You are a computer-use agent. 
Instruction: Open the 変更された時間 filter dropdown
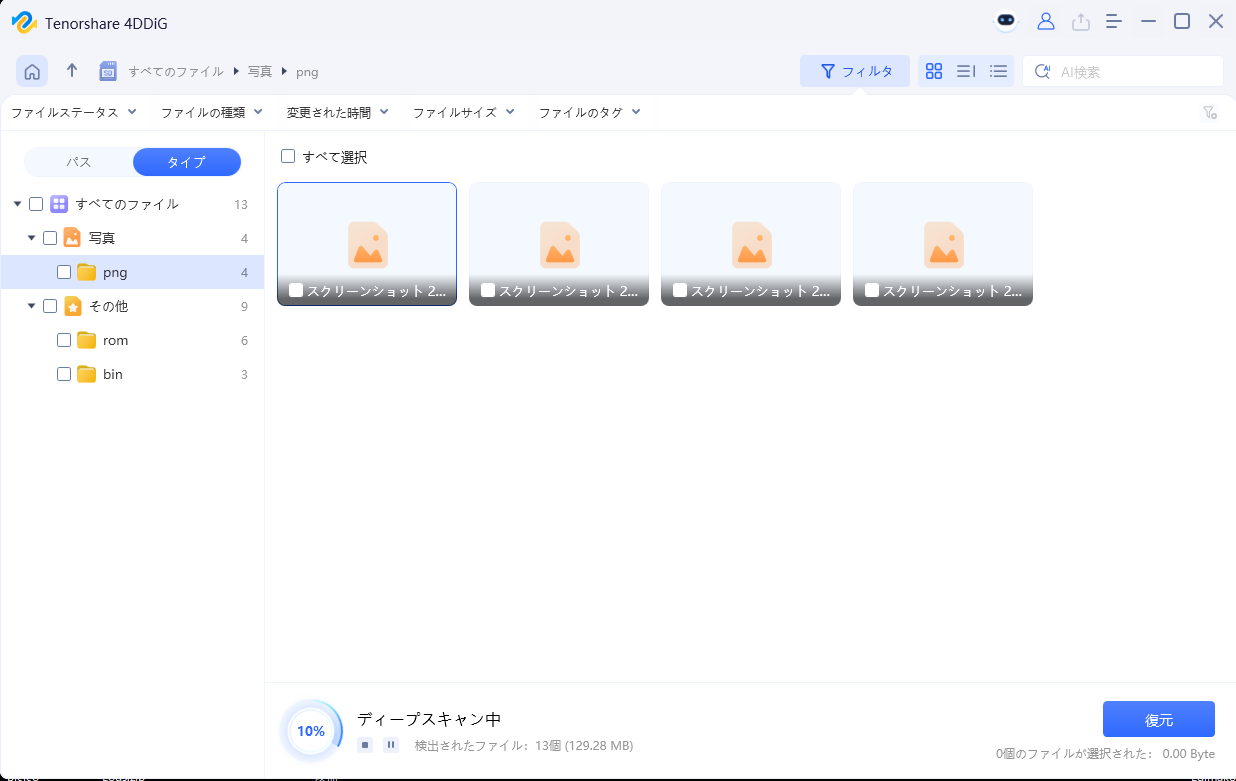click(338, 112)
